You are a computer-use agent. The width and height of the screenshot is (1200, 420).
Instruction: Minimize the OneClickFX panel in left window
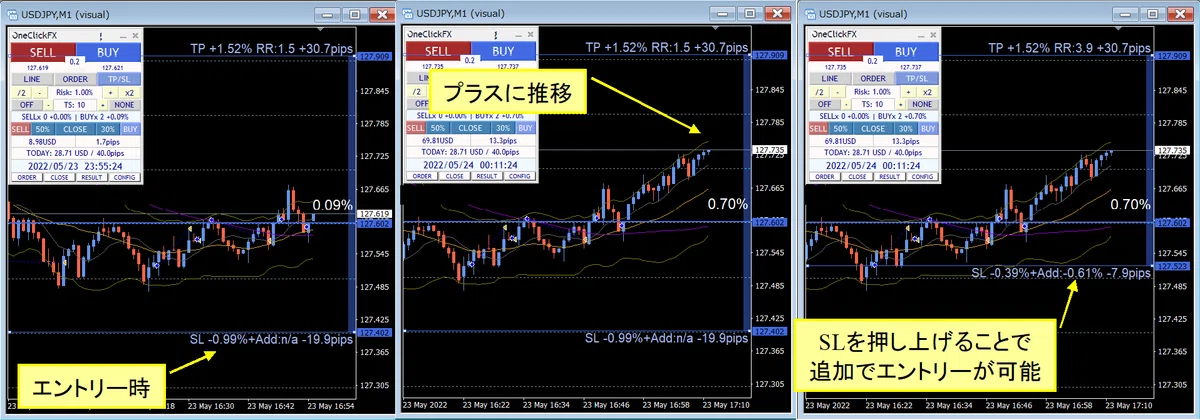point(124,36)
